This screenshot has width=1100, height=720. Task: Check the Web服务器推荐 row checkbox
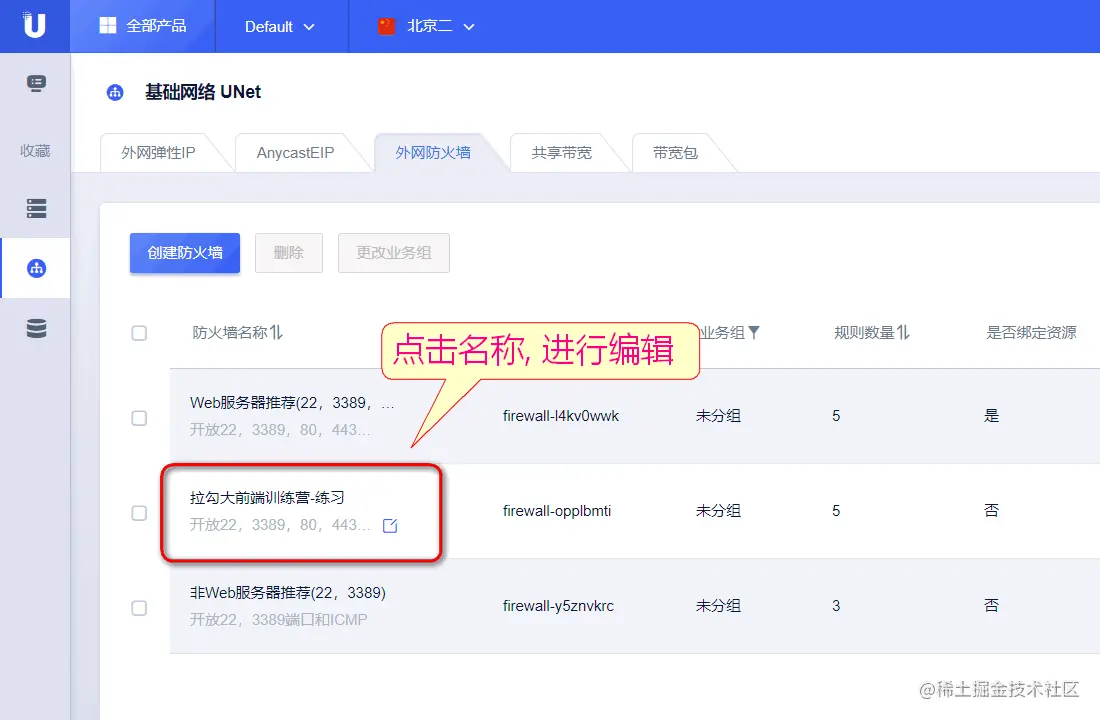coord(139,418)
